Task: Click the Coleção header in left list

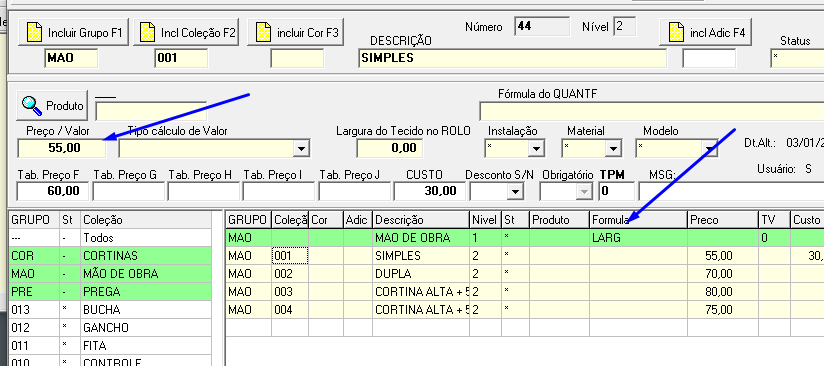Action: [x=146, y=220]
